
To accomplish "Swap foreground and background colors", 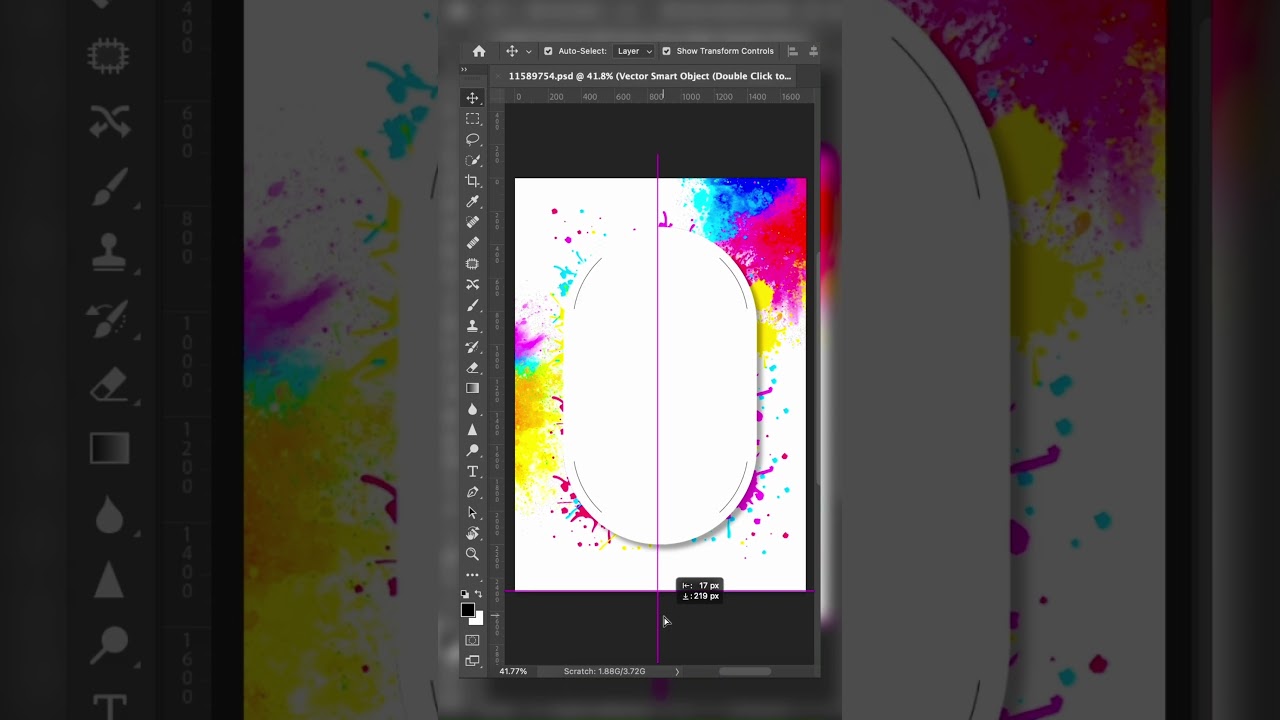I will pyautogui.click(x=479, y=594).
